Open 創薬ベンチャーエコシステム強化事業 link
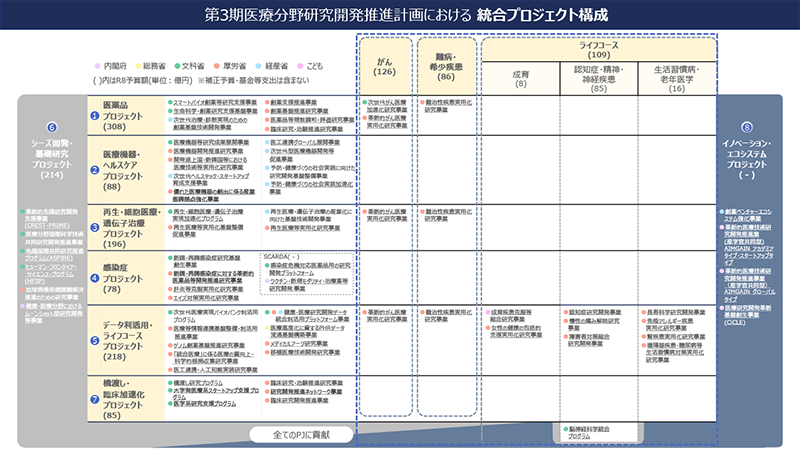 click(748, 215)
